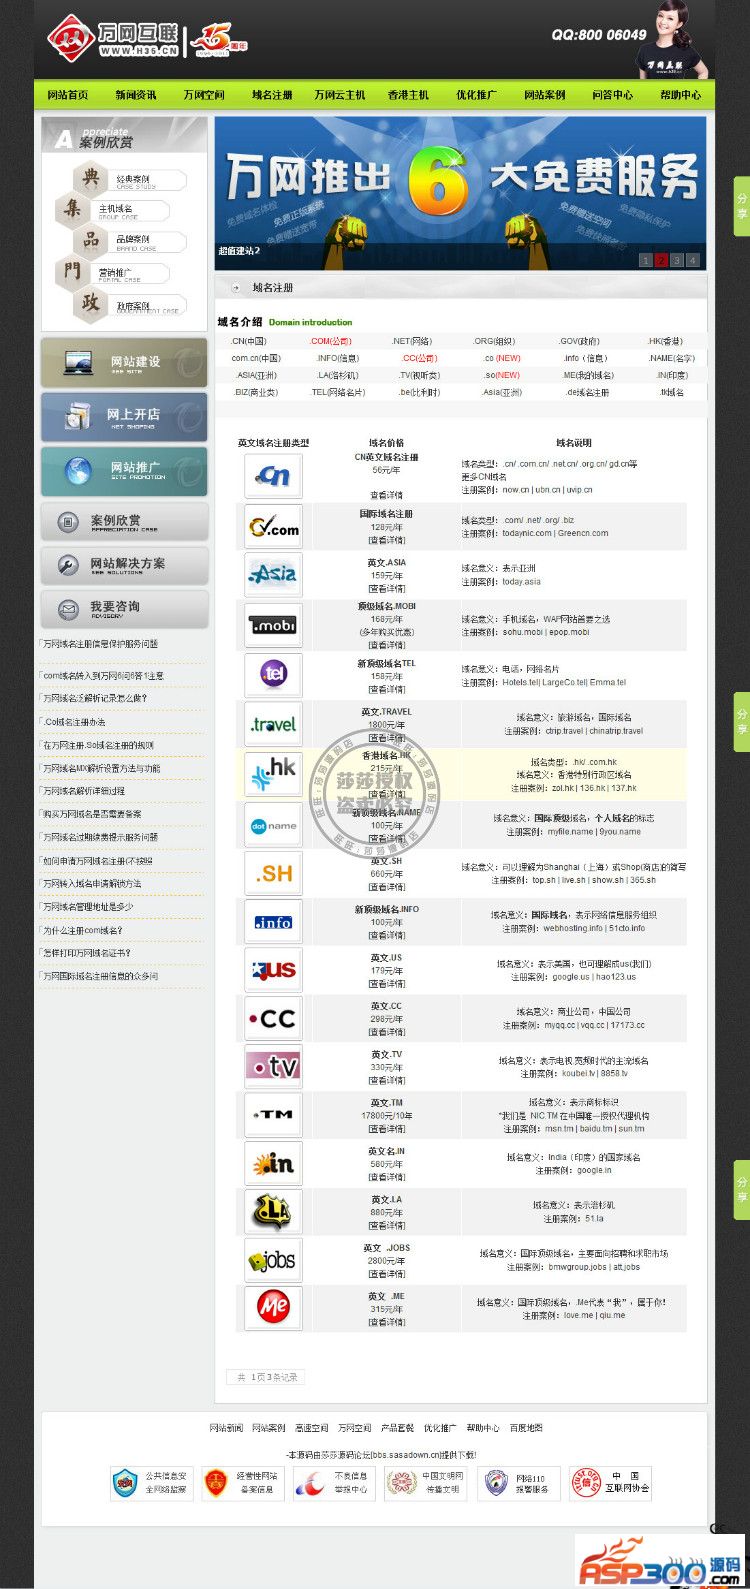The image size is (750, 1589).
Task: Open article 万网域名泛解析记录怎么做?
Action: (x=94, y=698)
